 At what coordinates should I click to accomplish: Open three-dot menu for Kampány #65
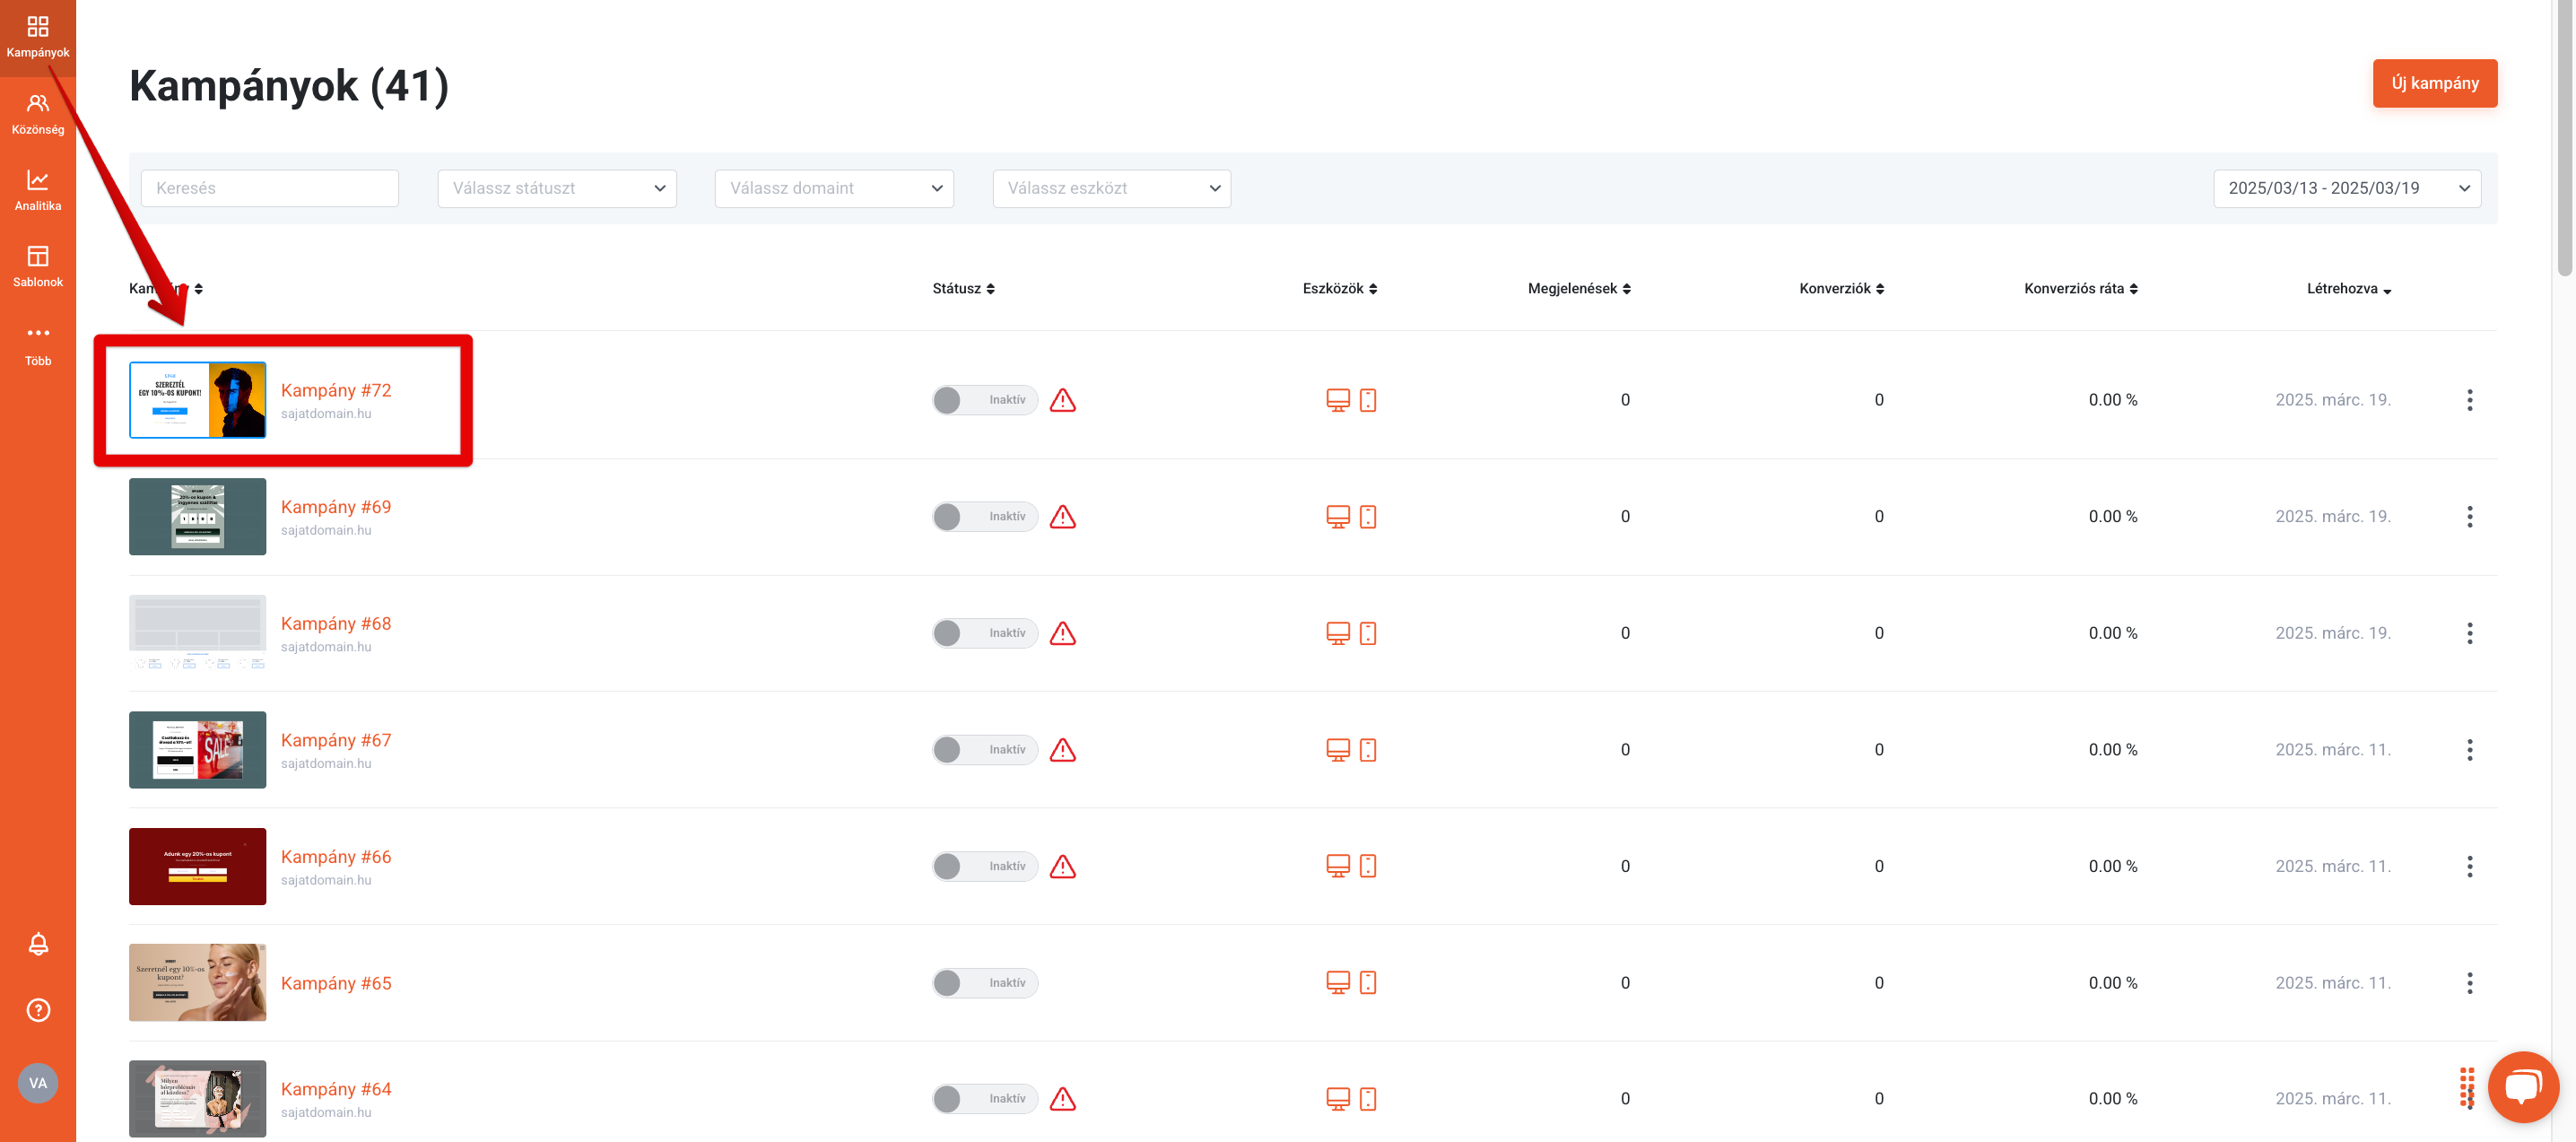pyautogui.click(x=2469, y=983)
